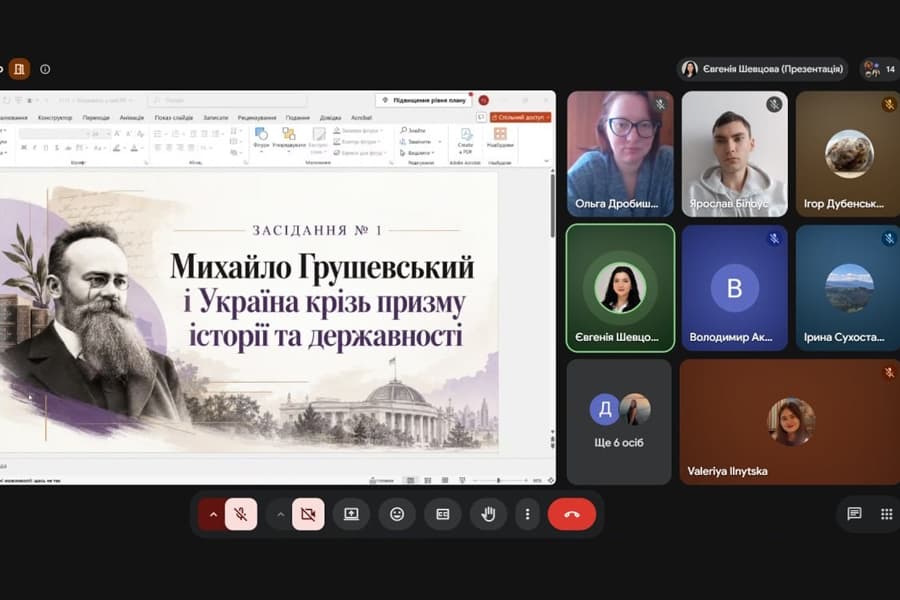Select Ярослав Білоус video tile
The height and width of the screenshot is (600, 900).
[734, 153]
